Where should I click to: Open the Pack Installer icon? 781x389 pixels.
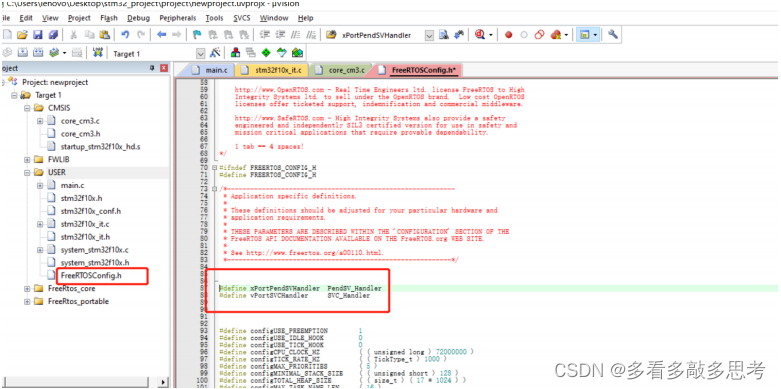tap(297, 52)
